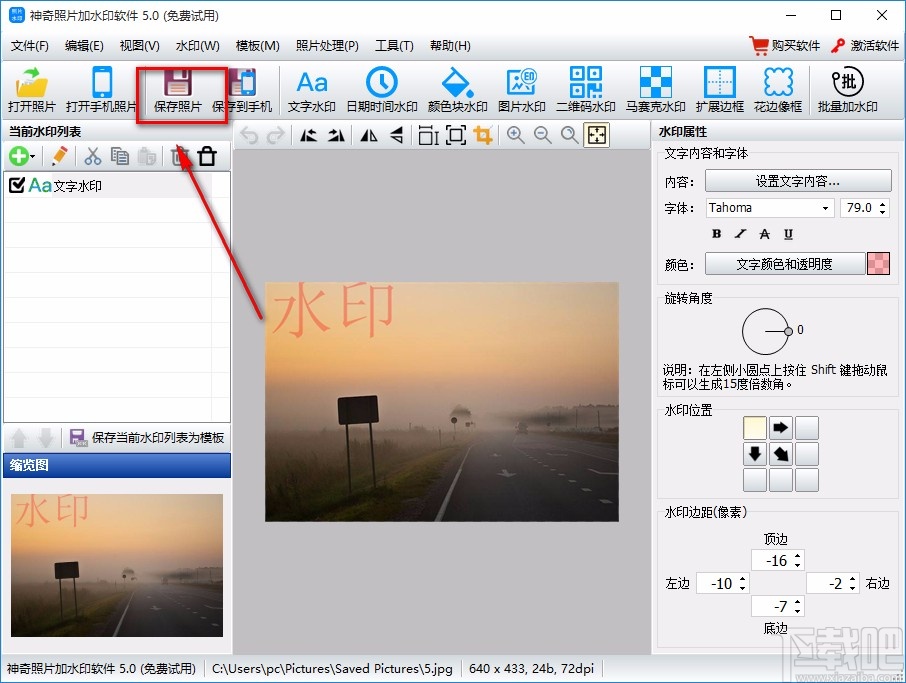906x683 pixels.
Task: Open the 模板(M) menu
Action: point(258,46)
